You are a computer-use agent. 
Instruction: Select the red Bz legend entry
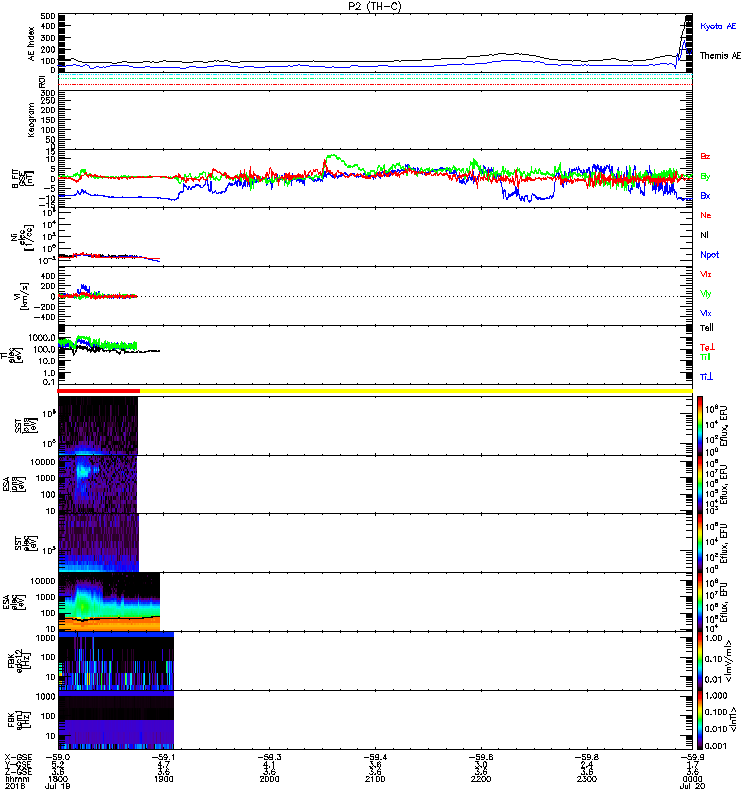point(706,157)
